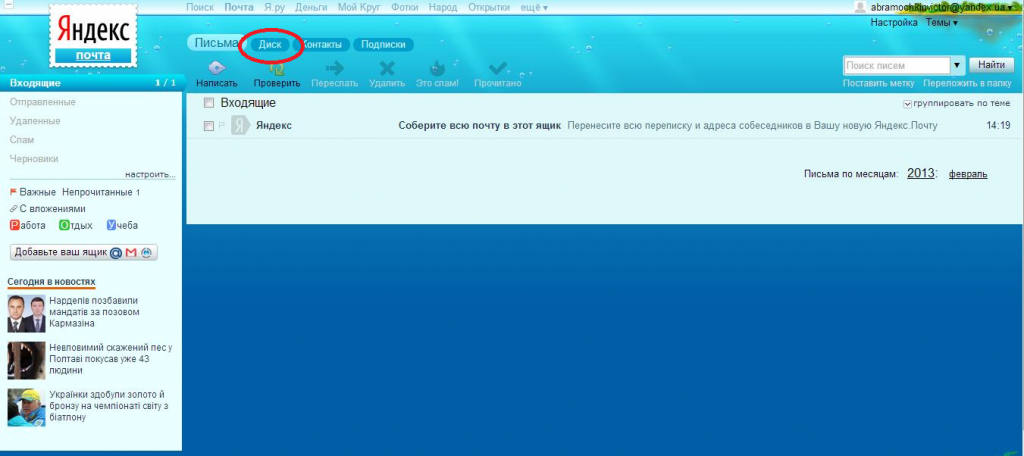Open message Соберите всю почту в этот ящик

[480, 125]
